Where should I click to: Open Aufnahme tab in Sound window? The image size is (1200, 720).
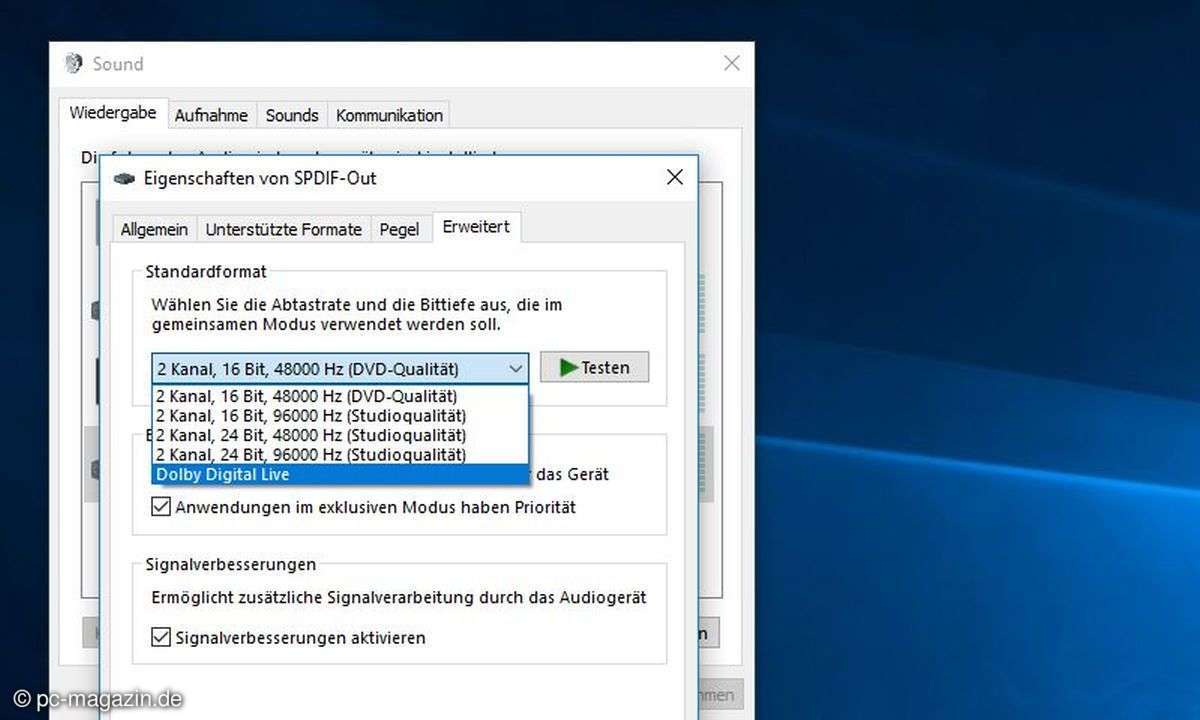(211, 115)
